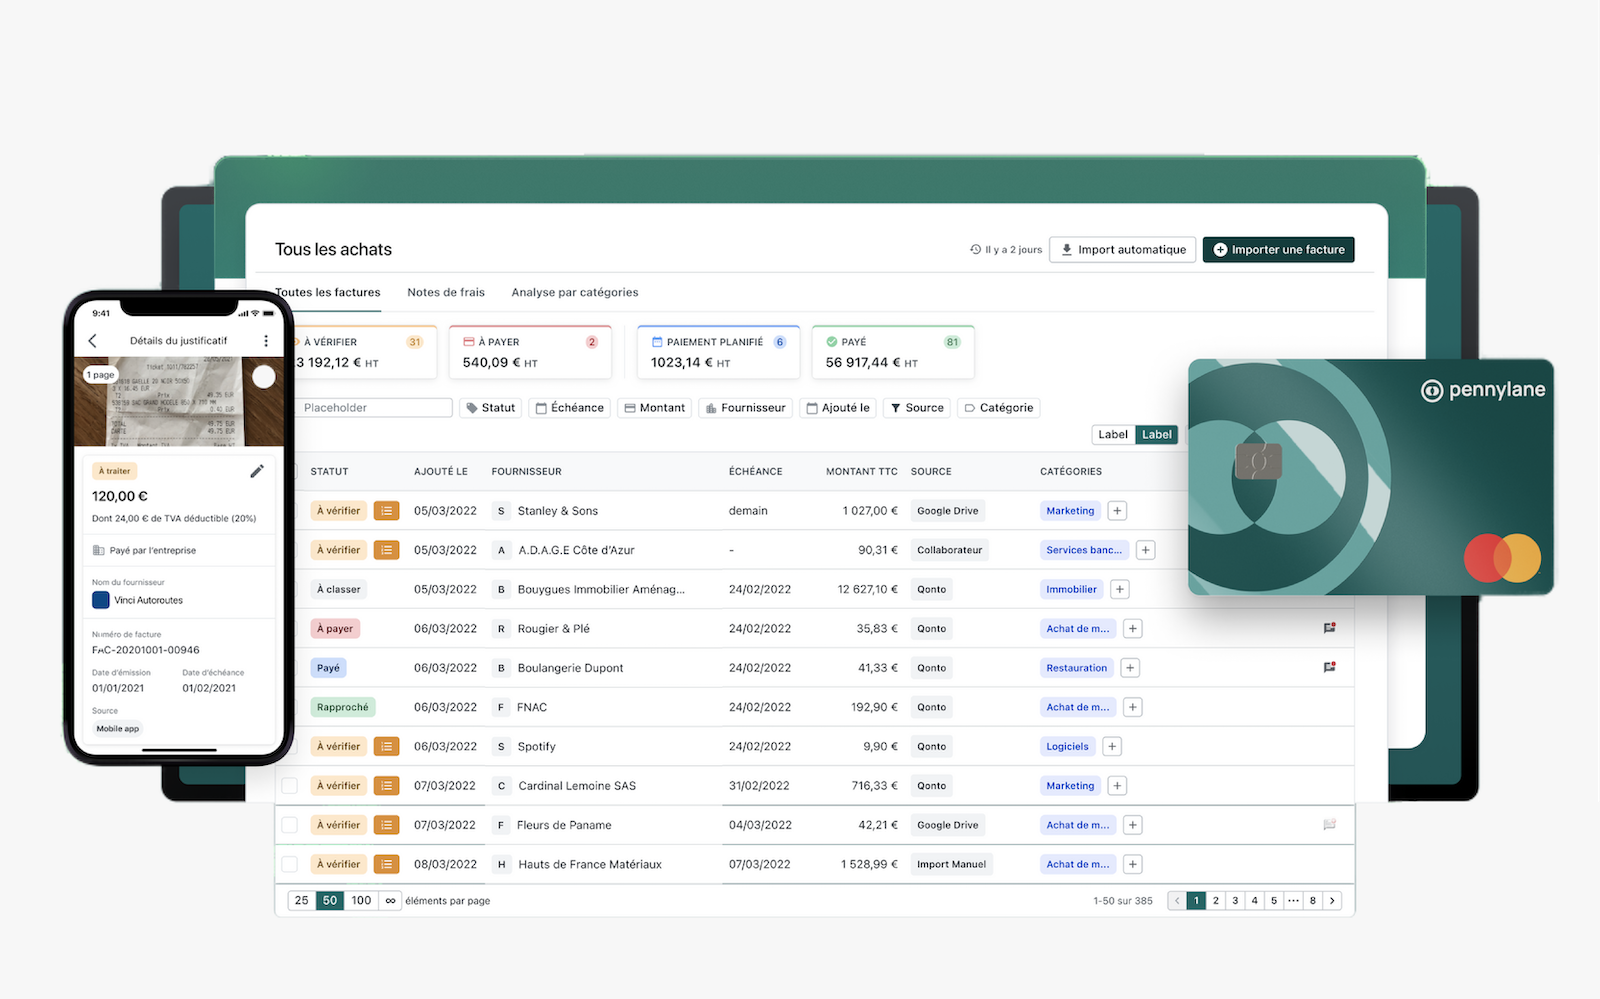Screen dimensions: 1600x999
Task: Check the checkbox on the Cardinal Lemoine SAS row
Action: tap(290, 785)
